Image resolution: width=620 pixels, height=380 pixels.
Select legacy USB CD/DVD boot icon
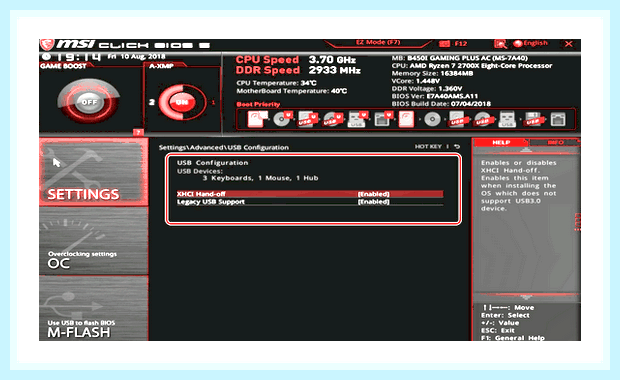click(483, 119)
